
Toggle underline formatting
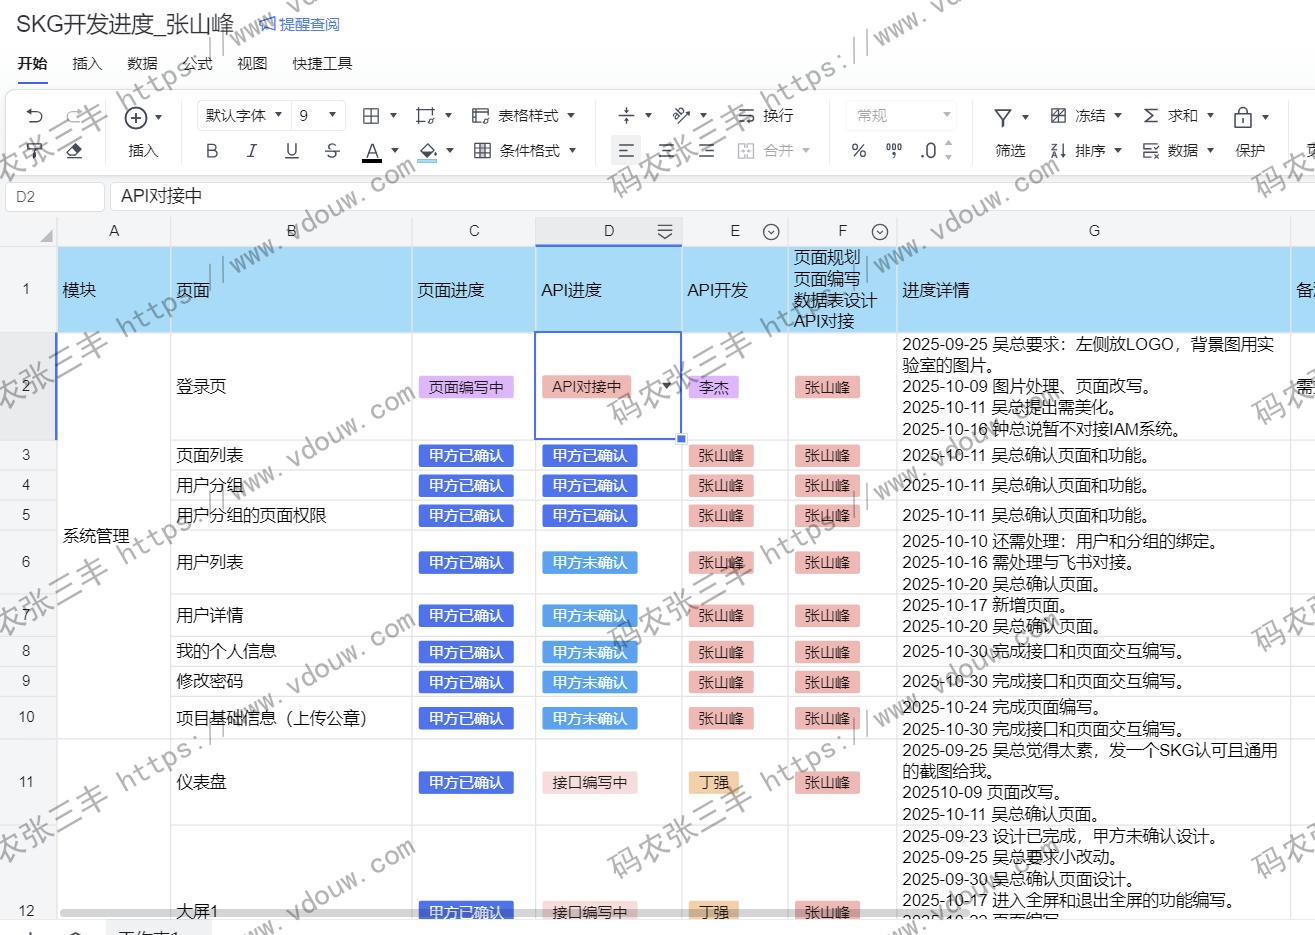point(291,151)
